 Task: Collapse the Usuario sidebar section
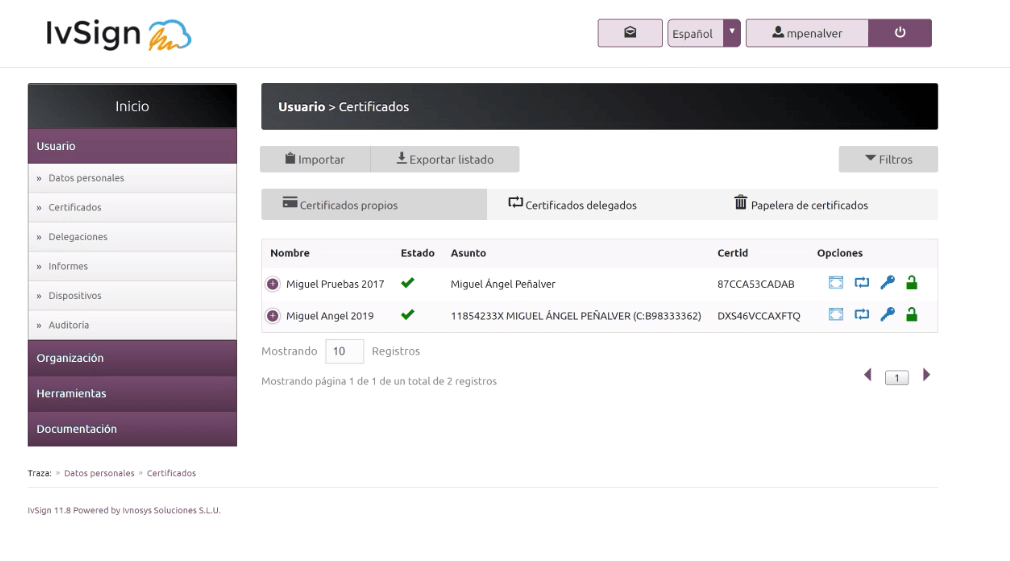coord(132,146)
